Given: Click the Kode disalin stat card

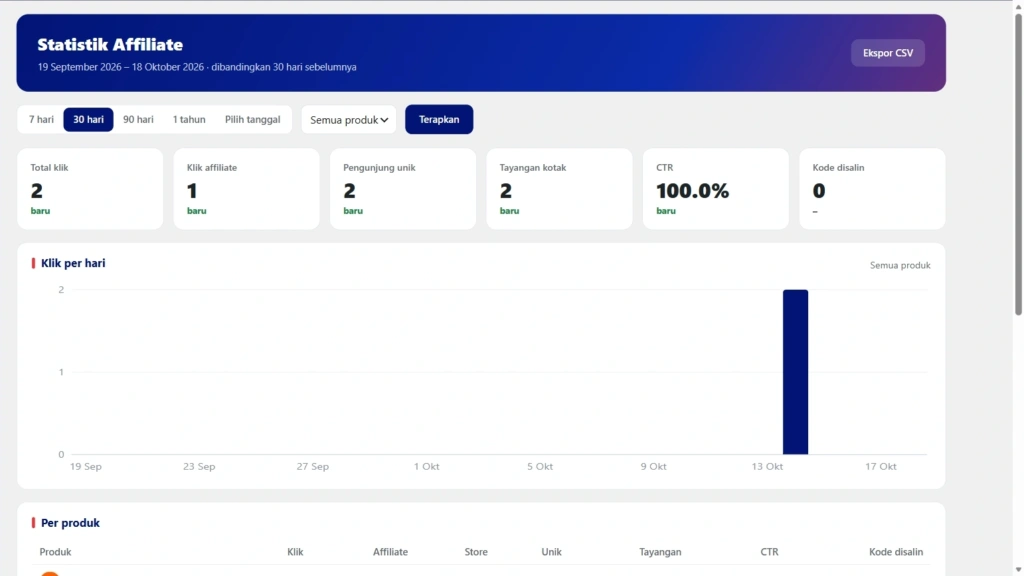Looking at the screenshot, I should [x=872, y=189].
